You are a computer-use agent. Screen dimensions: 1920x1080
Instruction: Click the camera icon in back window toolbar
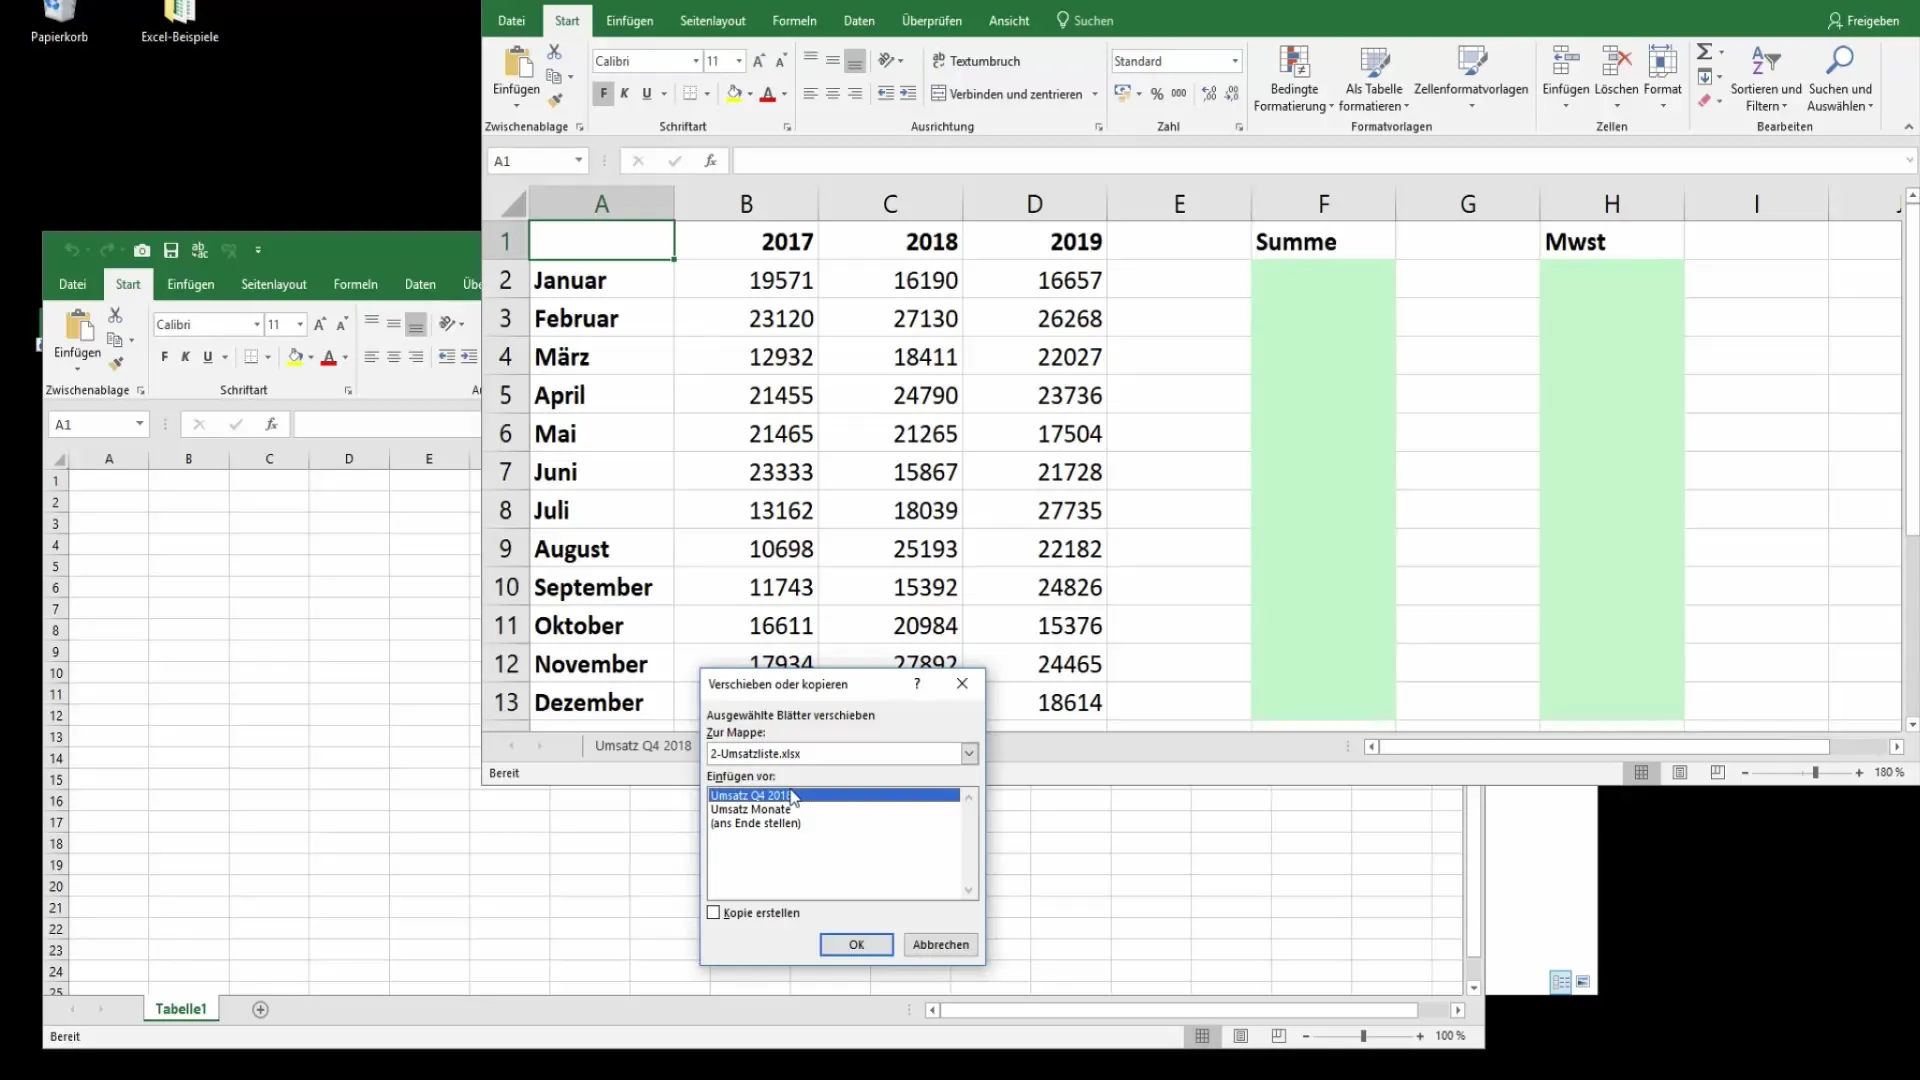click(x=142, y=250)
